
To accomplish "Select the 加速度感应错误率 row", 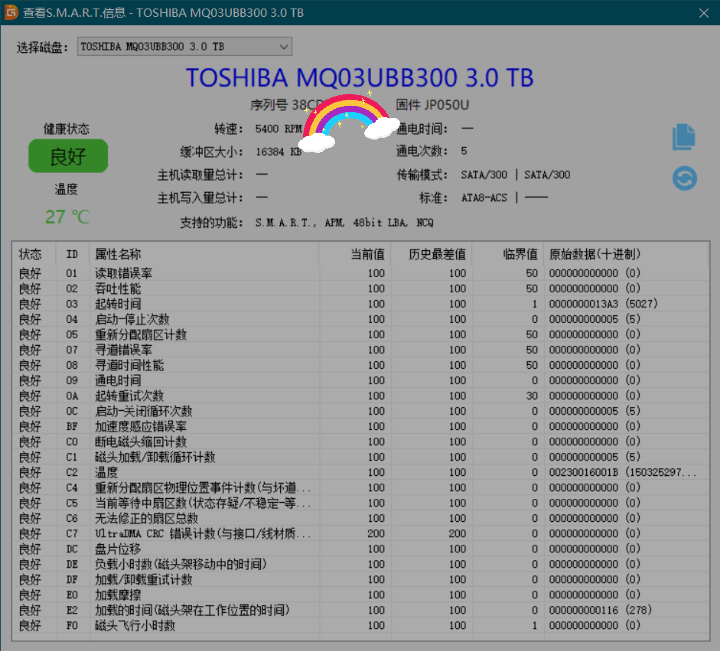I will (x=360, y=426).
